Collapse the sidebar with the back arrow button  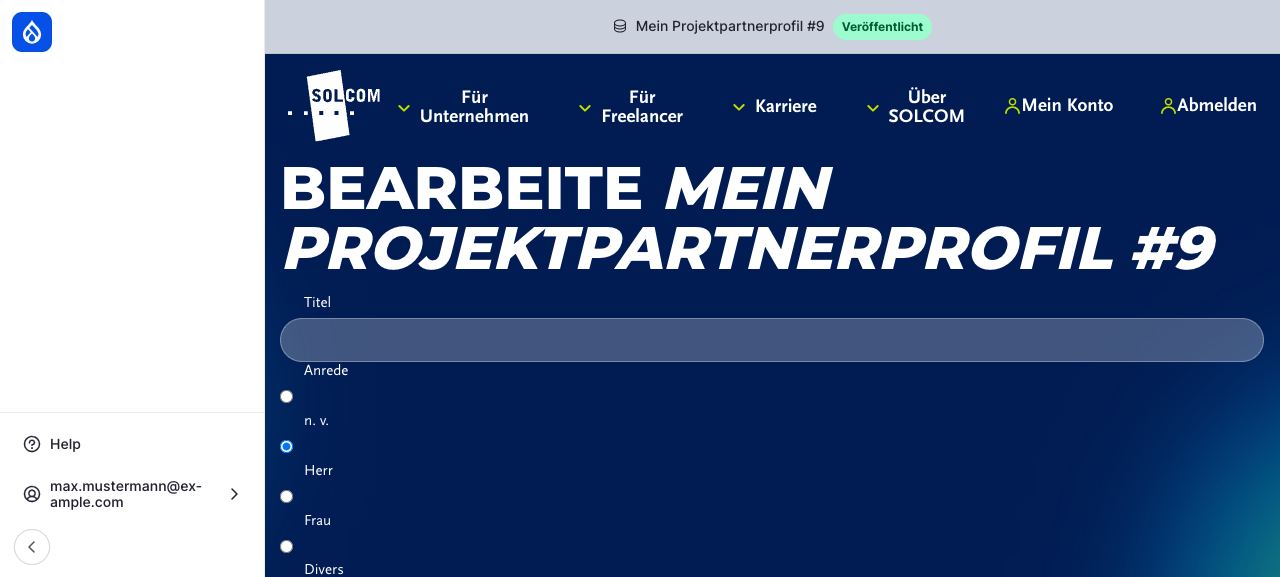coord(32,547)
